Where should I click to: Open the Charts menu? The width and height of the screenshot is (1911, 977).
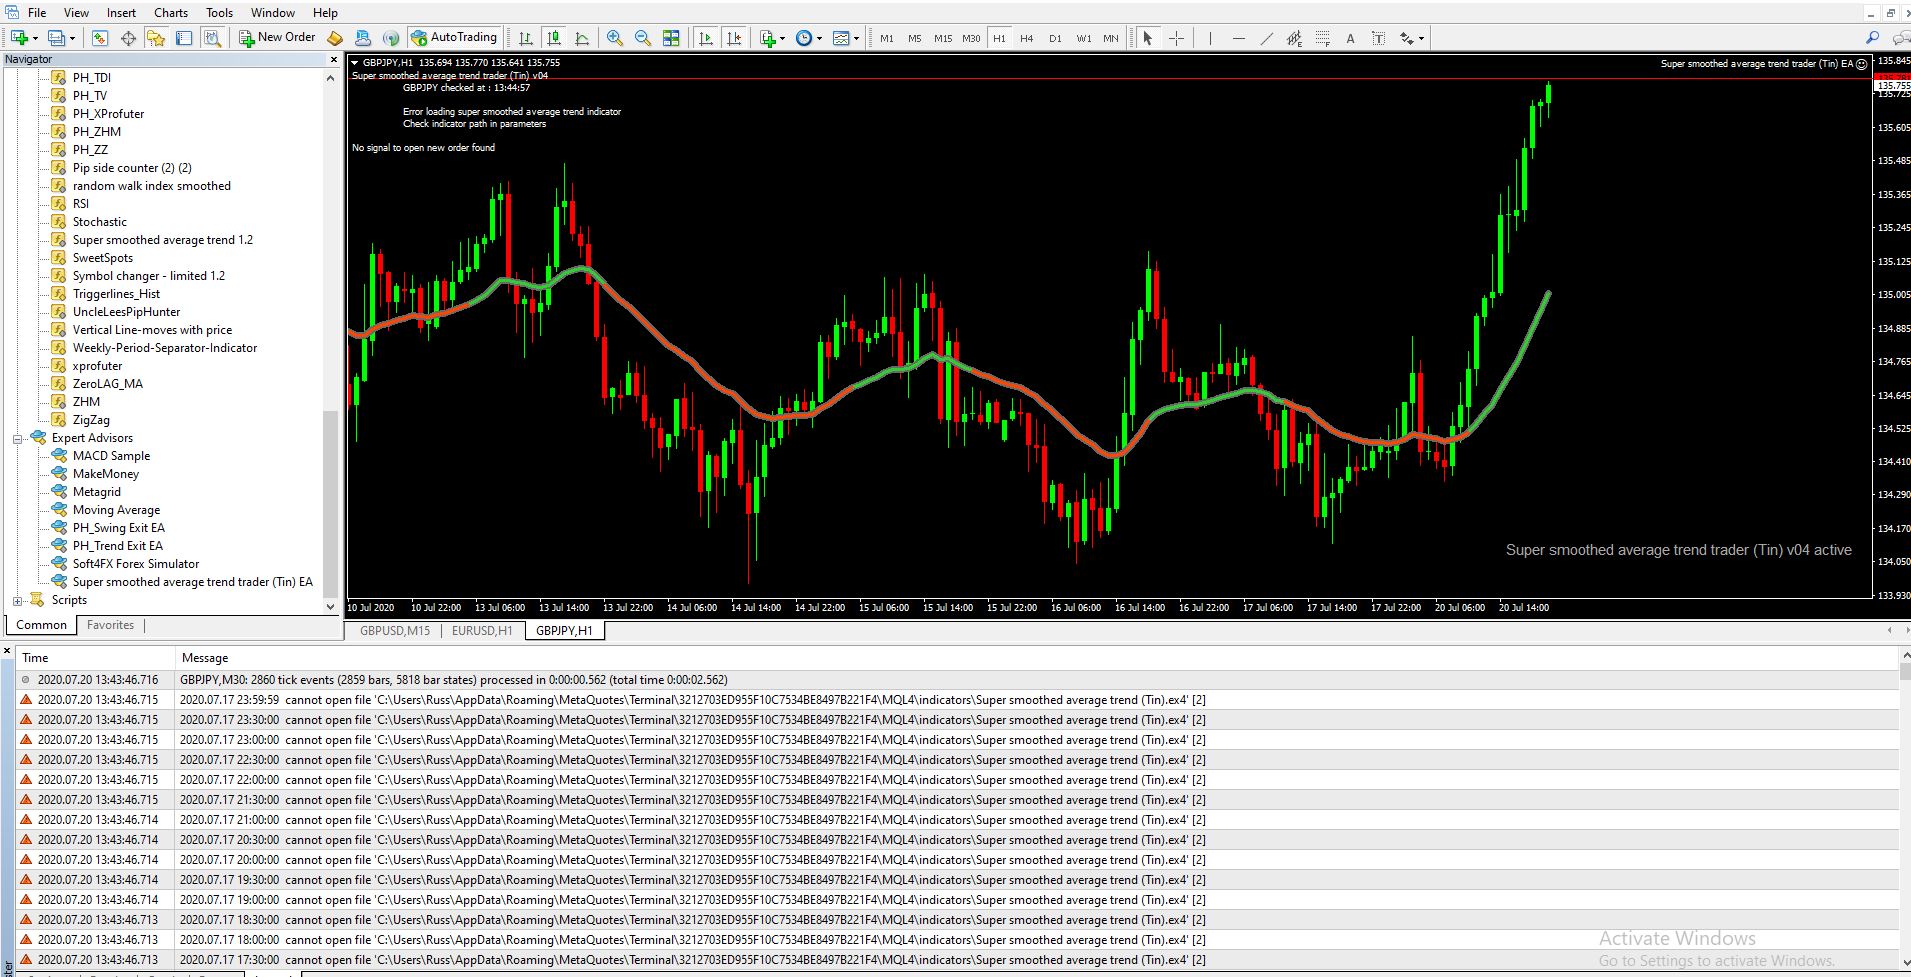tap(171, 12)
